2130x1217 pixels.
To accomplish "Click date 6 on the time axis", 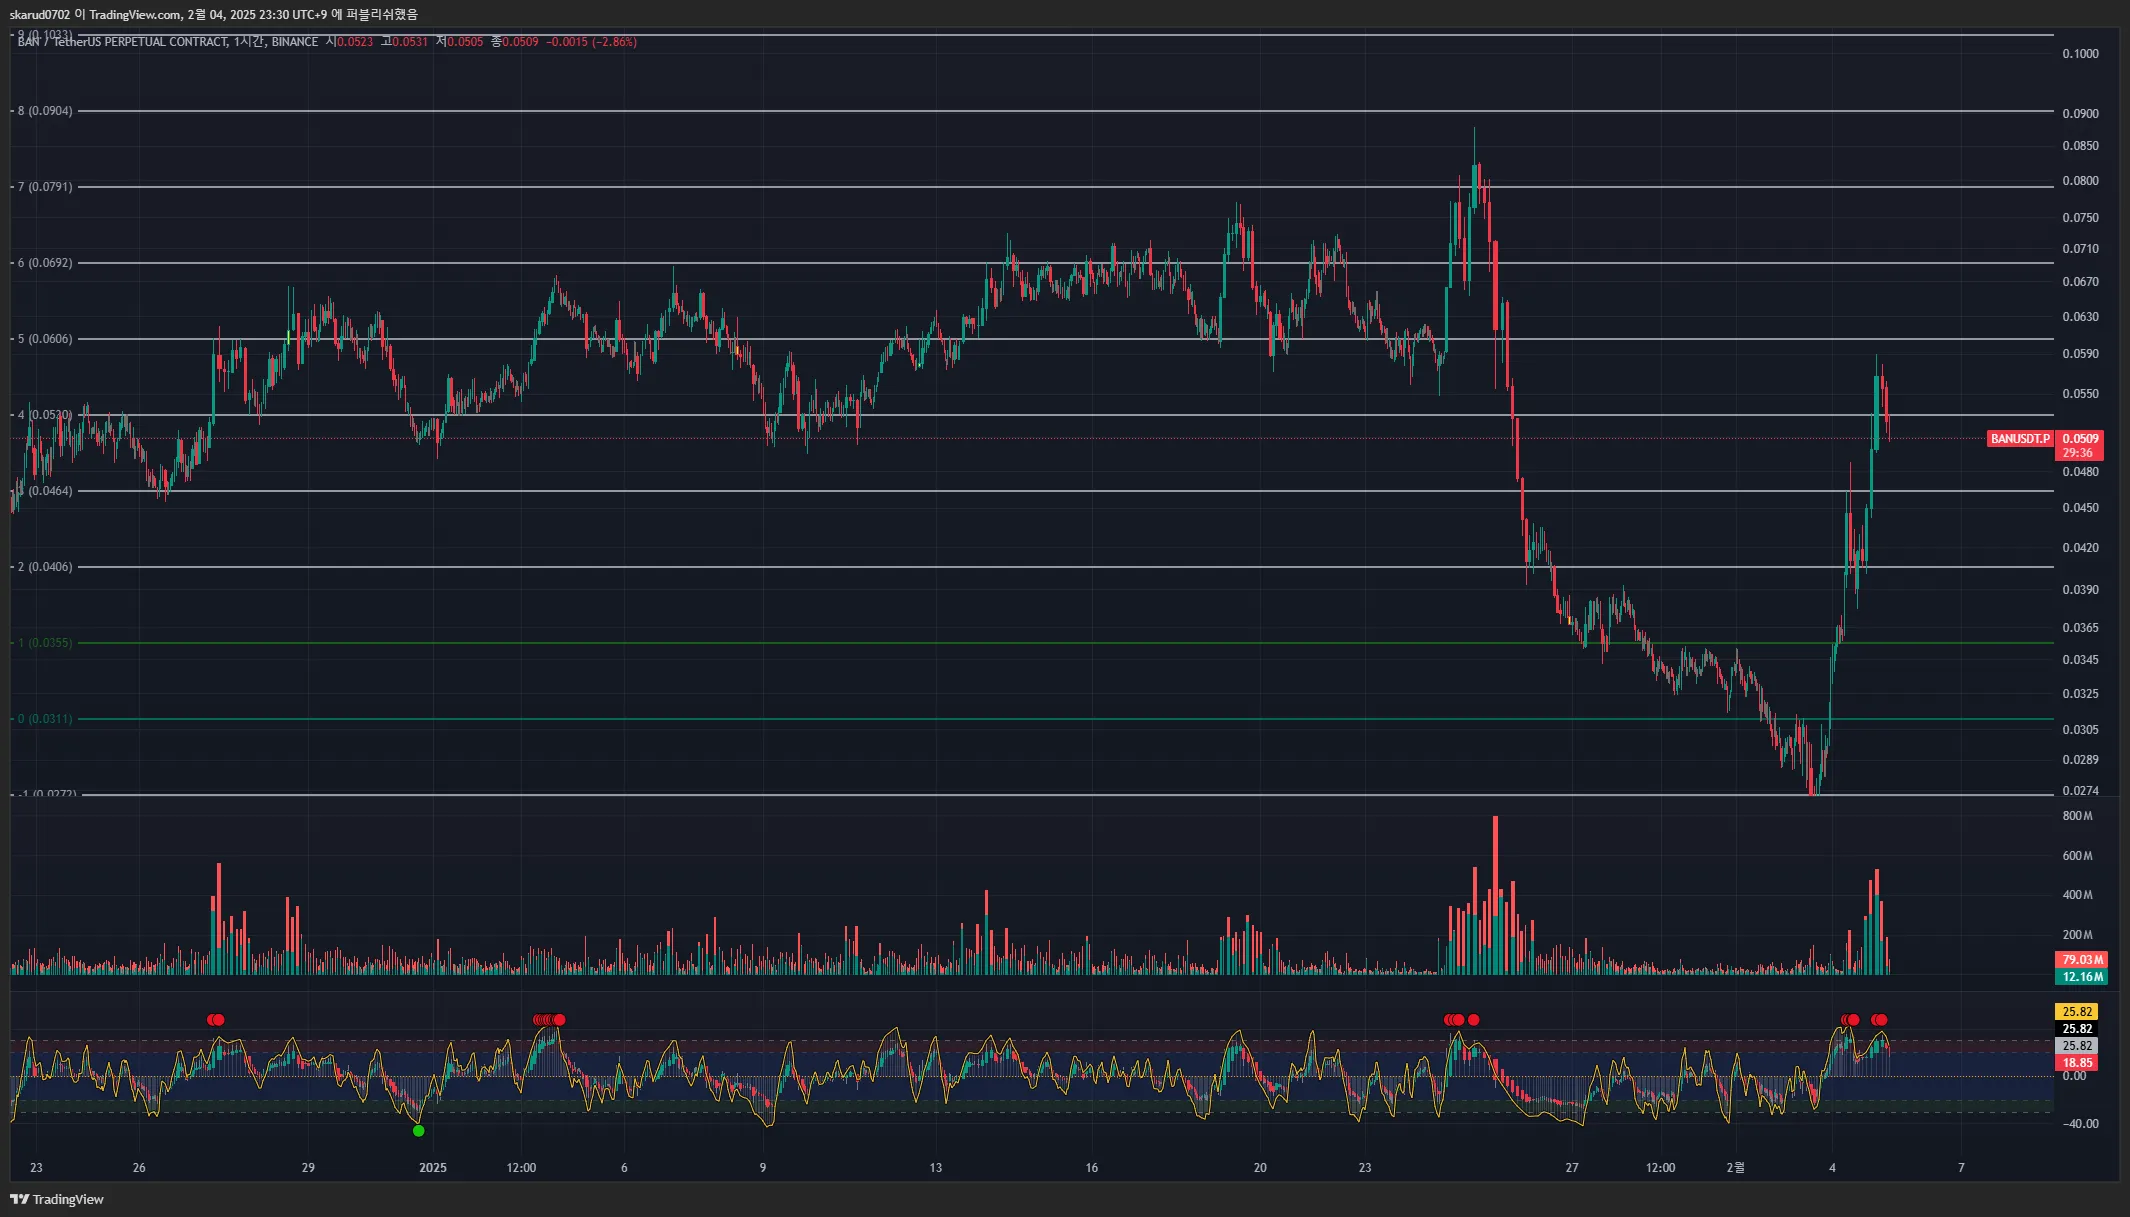I will (x=624, y=1168).
